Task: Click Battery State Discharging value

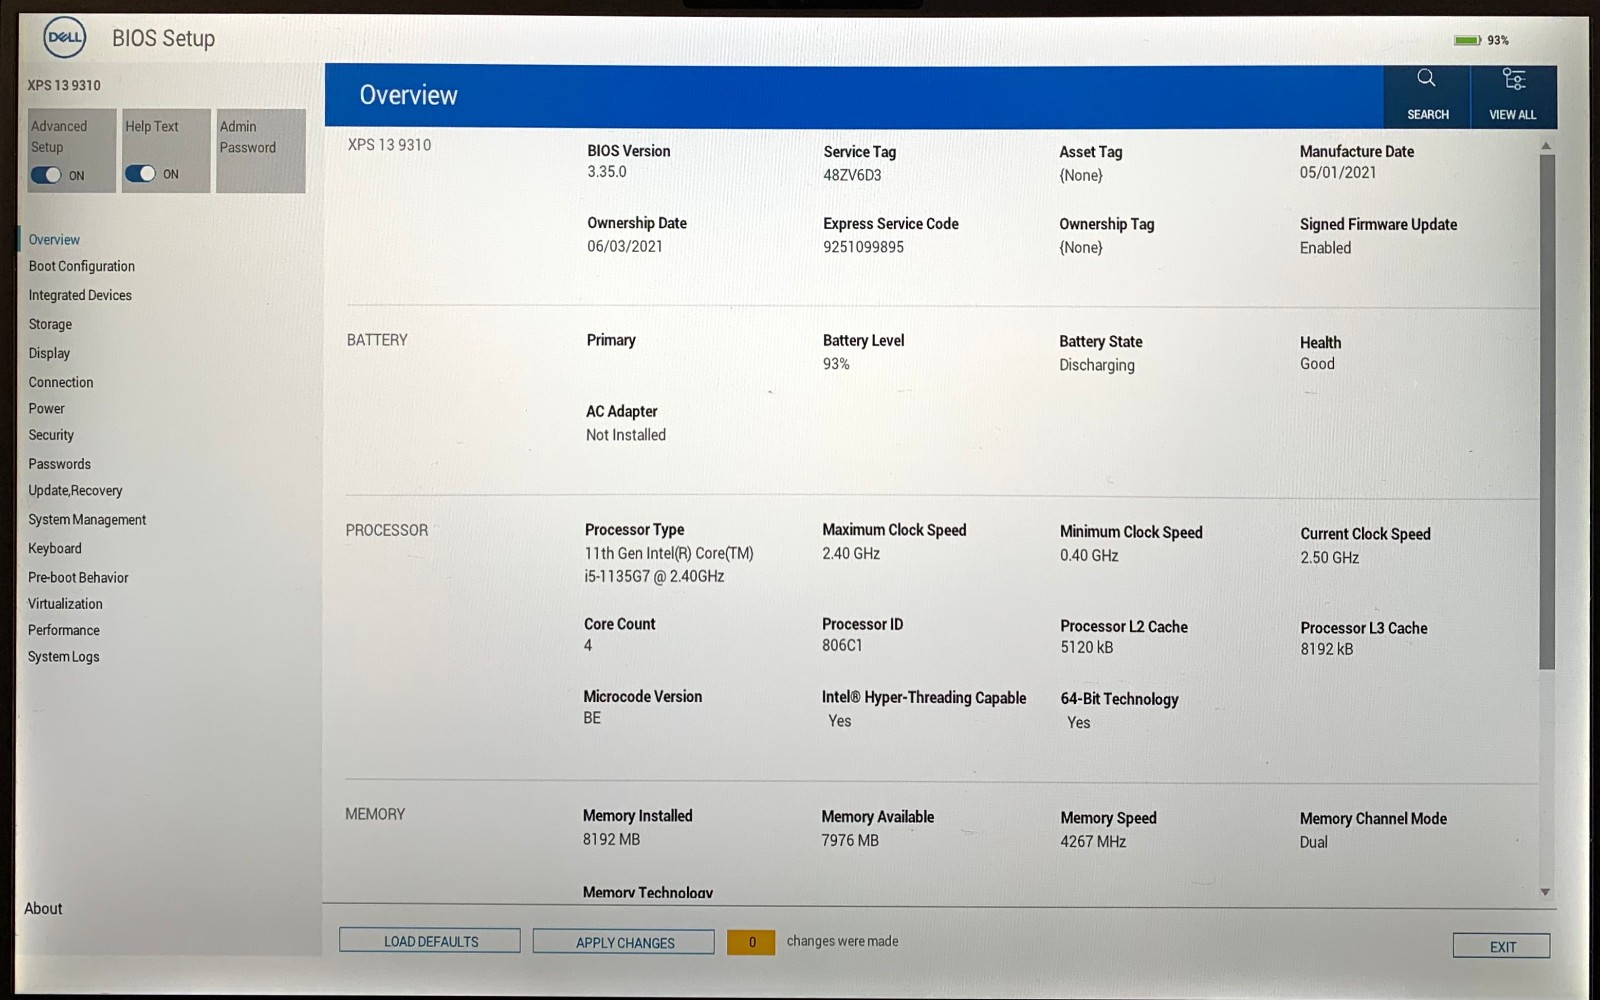Action: [1097, 365]
